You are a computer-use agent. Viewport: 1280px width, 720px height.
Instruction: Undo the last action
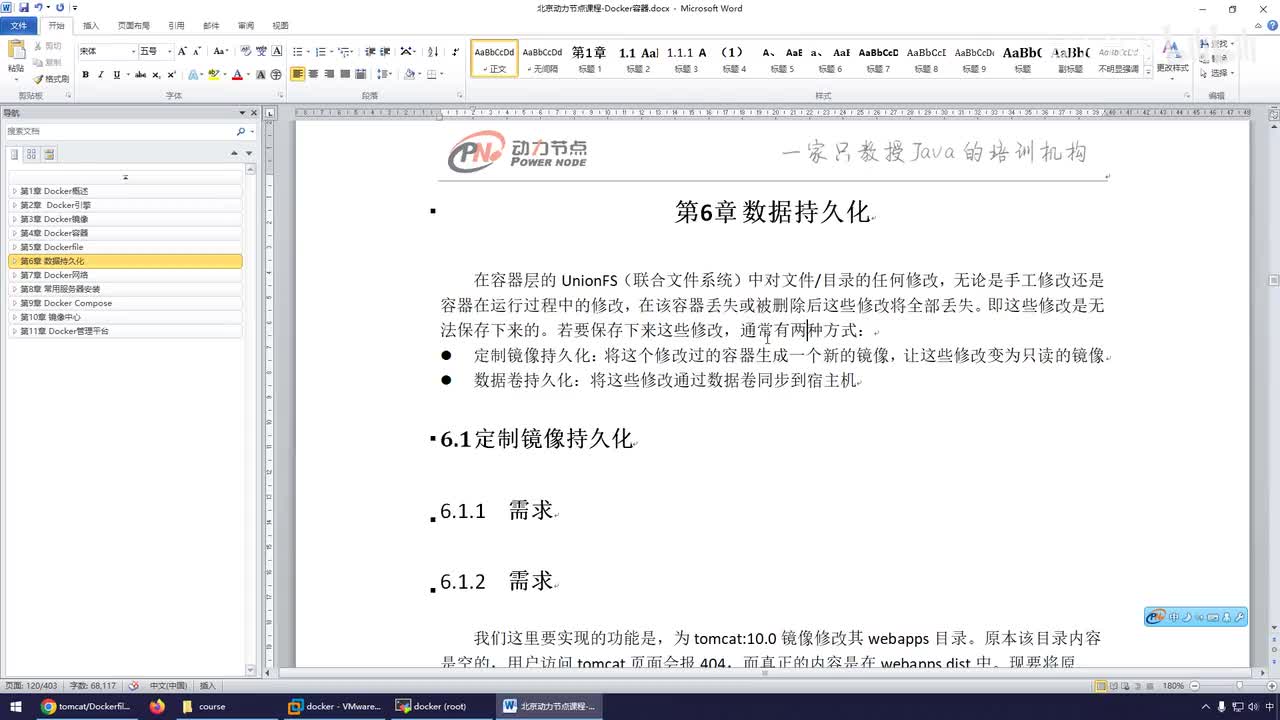tap(38, 8)
